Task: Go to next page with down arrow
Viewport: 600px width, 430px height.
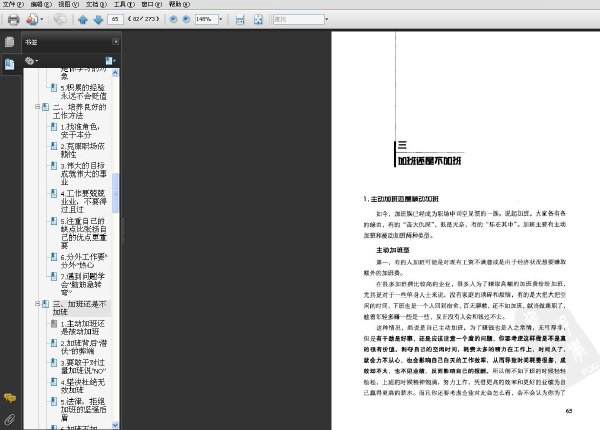Action: [98, 19]
